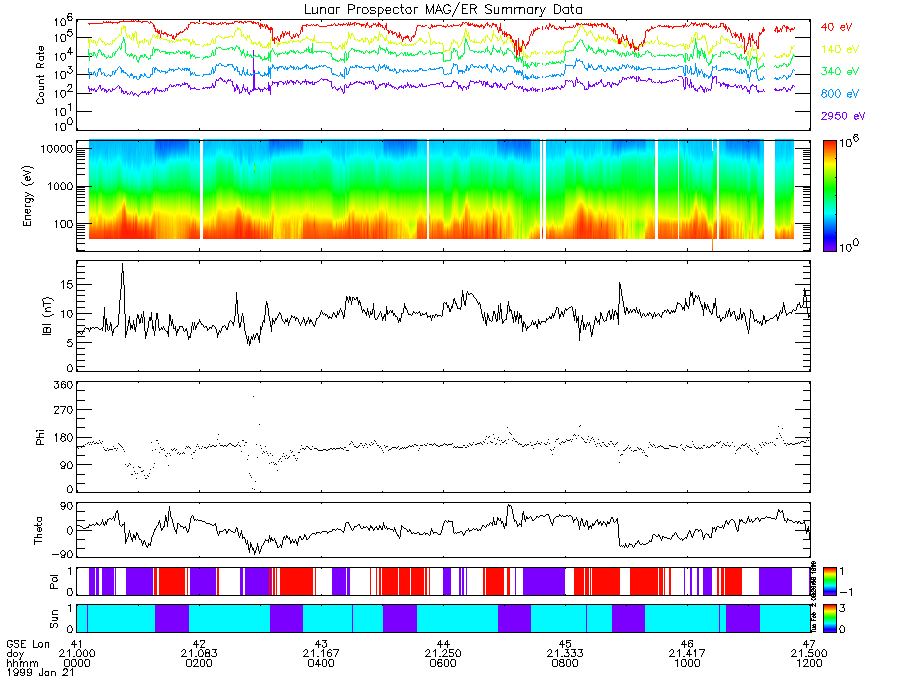Viewport: 900px width, 700px height.
Task: Click the purple '2950 eV' legend label
Action: 843,116
